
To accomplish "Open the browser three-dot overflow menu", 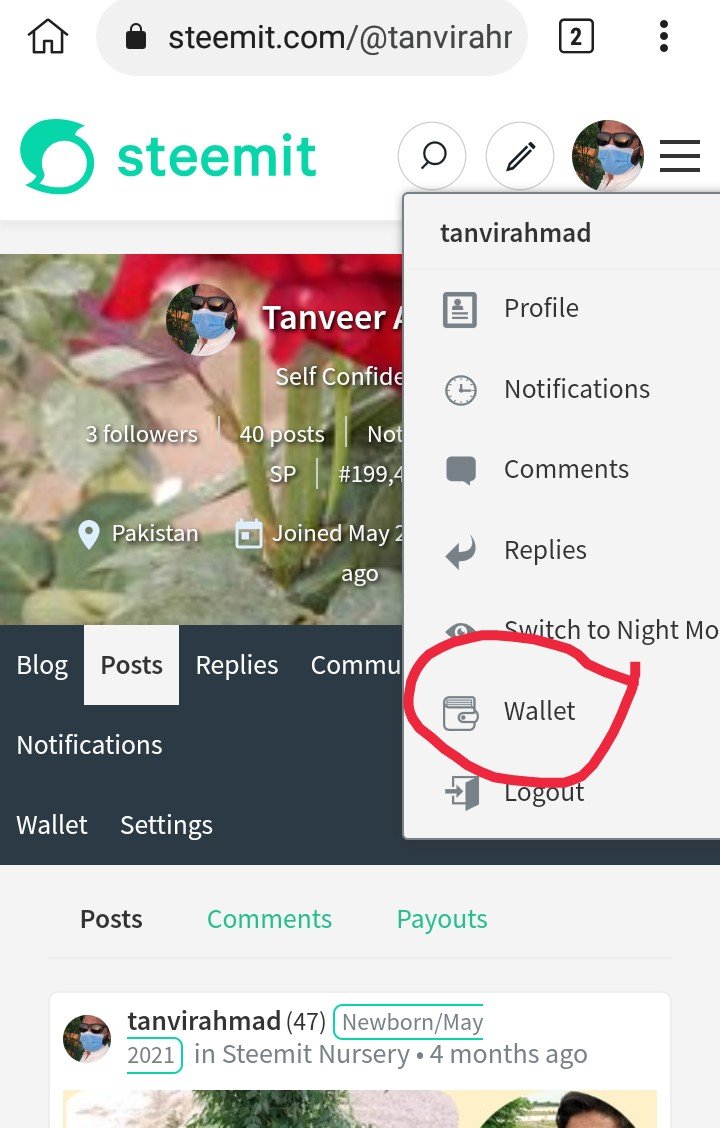I will tap(663, 36).
